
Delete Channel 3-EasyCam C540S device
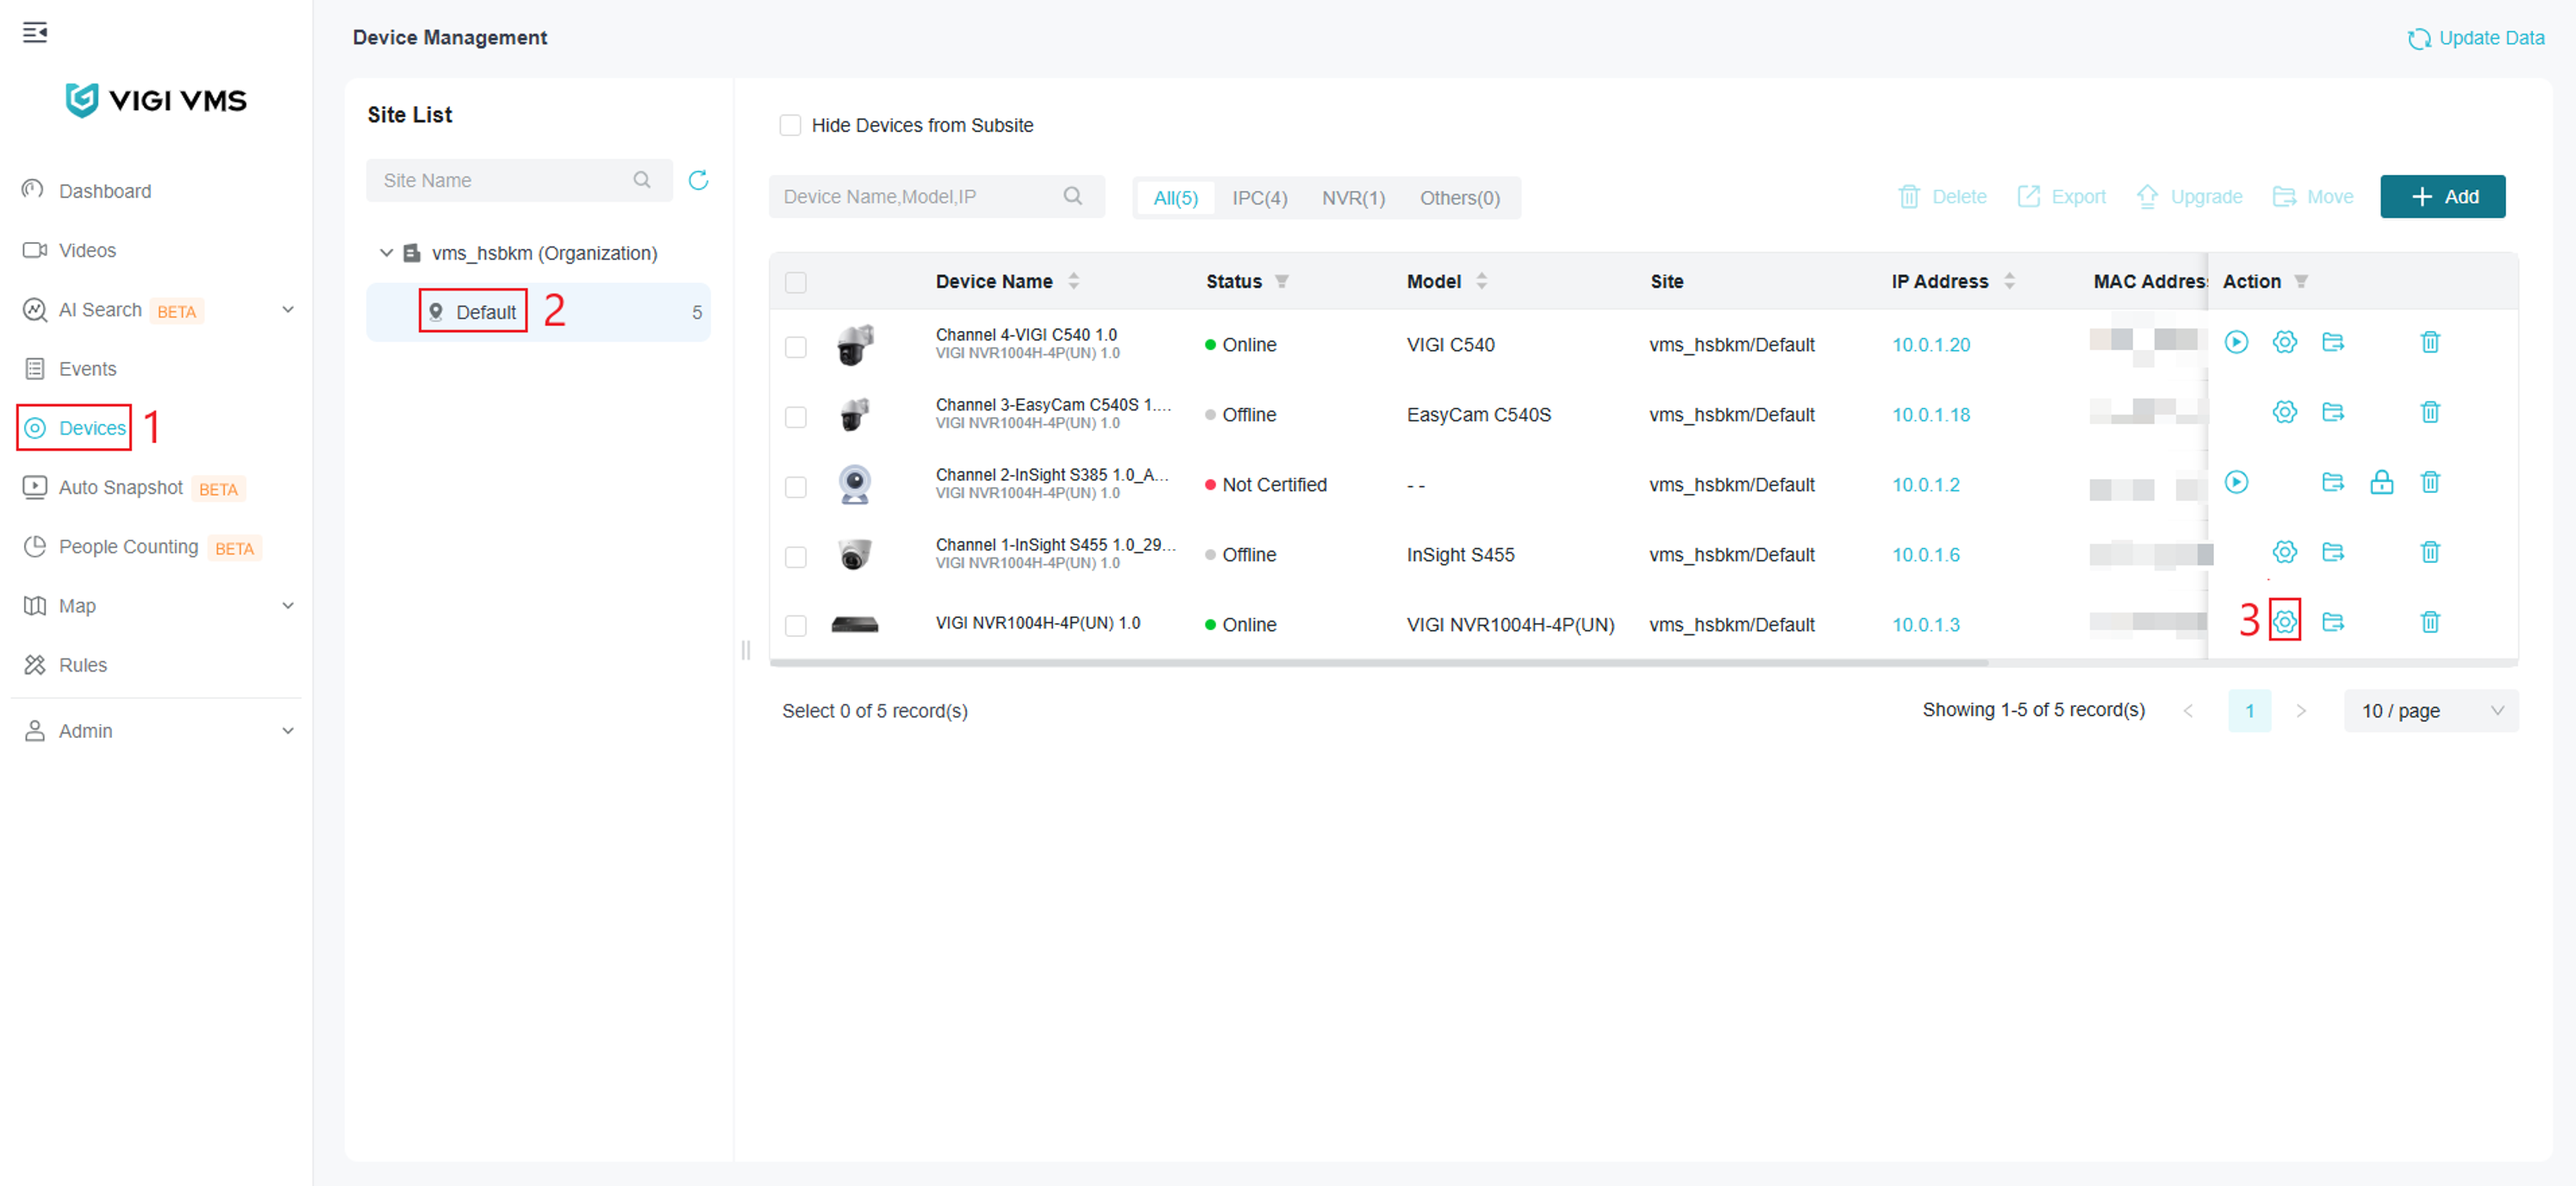[2430, 412]
